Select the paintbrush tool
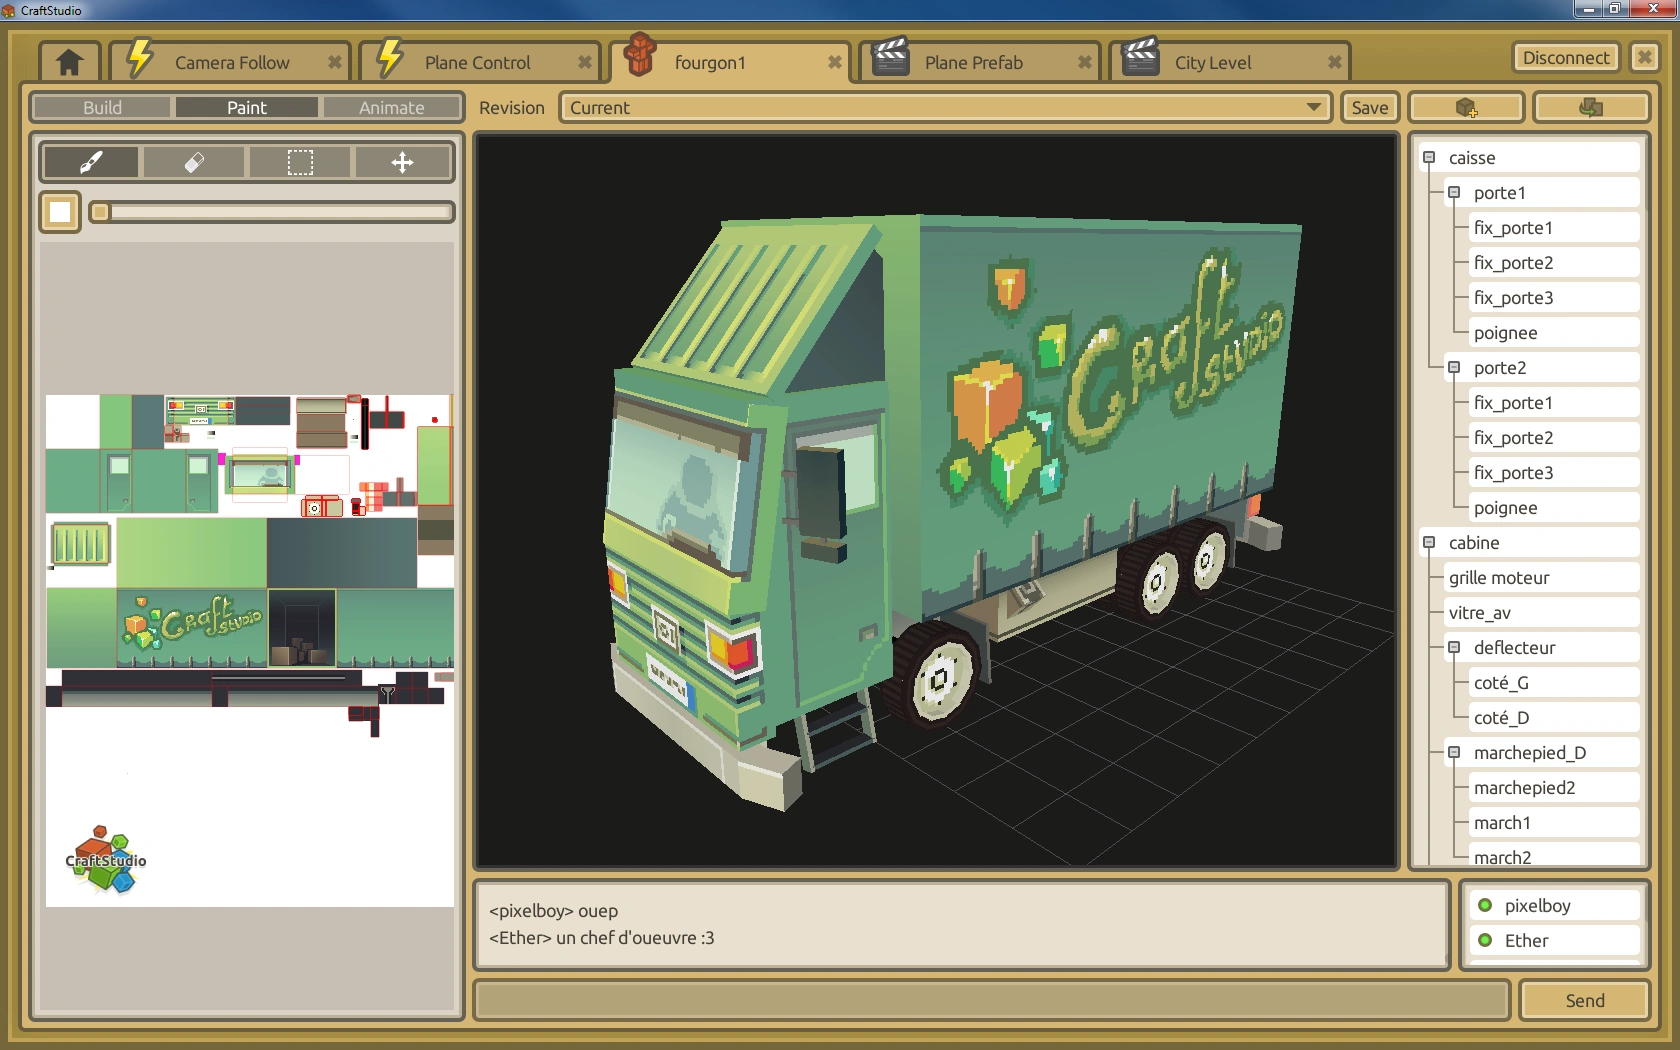The height and width of the screenshot is (1050, 1680). click(91, 162)
